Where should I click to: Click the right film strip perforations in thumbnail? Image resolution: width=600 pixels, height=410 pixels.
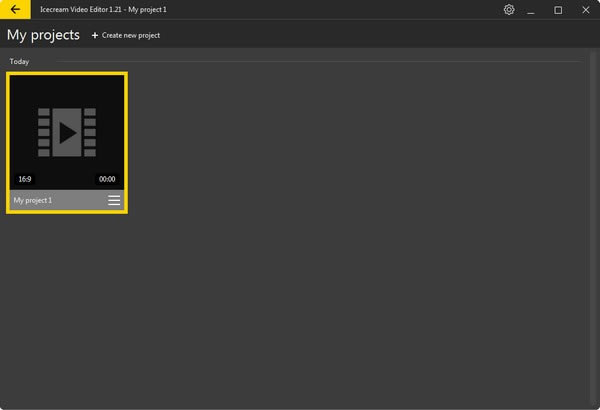click(x=90, y=133)
